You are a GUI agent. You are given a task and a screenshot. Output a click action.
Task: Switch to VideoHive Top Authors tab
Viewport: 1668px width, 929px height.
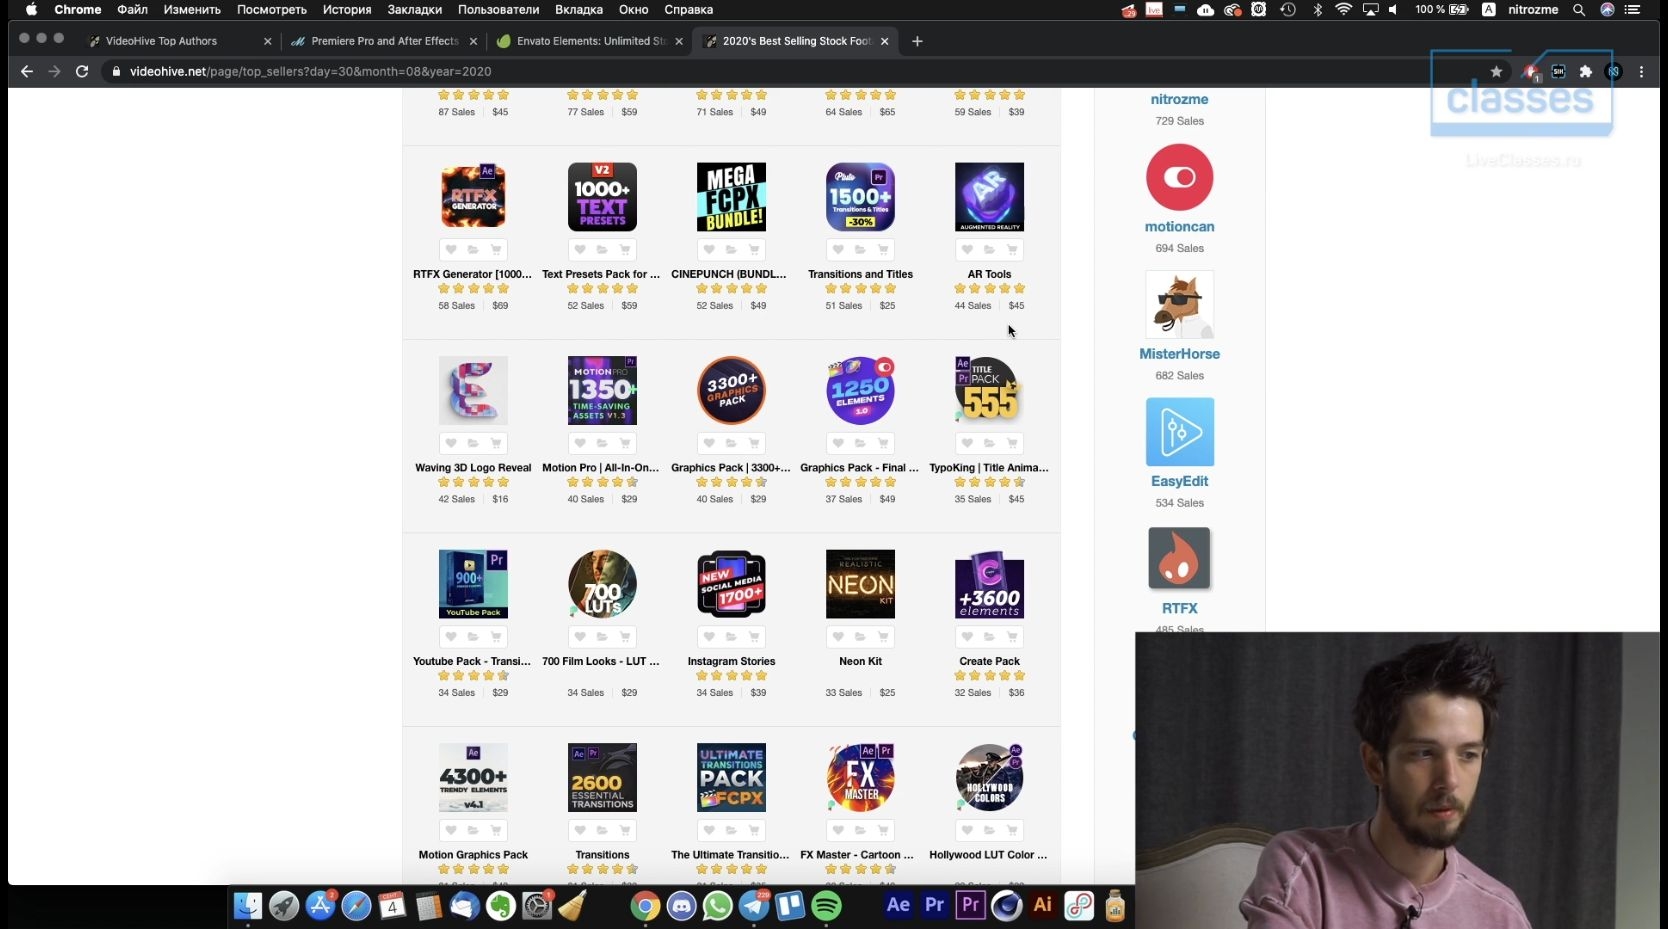coord(178,41)
